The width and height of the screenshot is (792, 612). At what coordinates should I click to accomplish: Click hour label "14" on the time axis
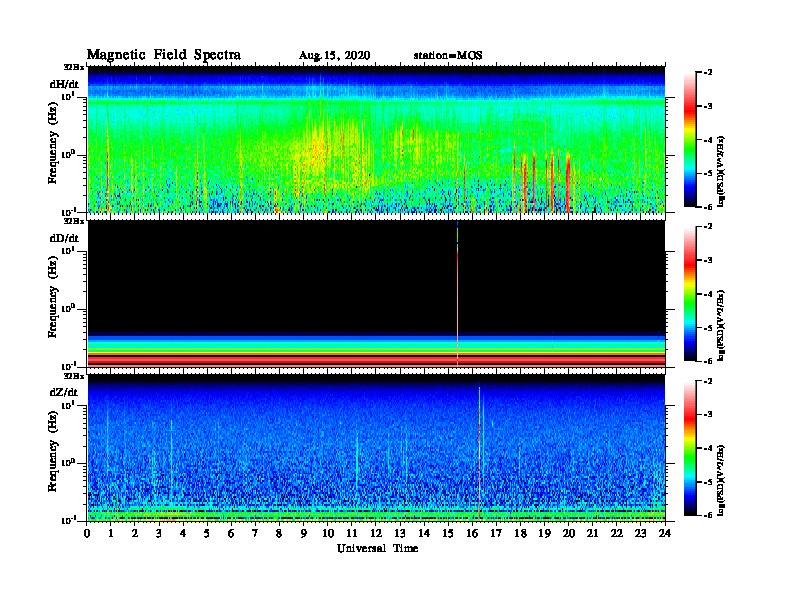pyautogui.click(x=424, y=533)
